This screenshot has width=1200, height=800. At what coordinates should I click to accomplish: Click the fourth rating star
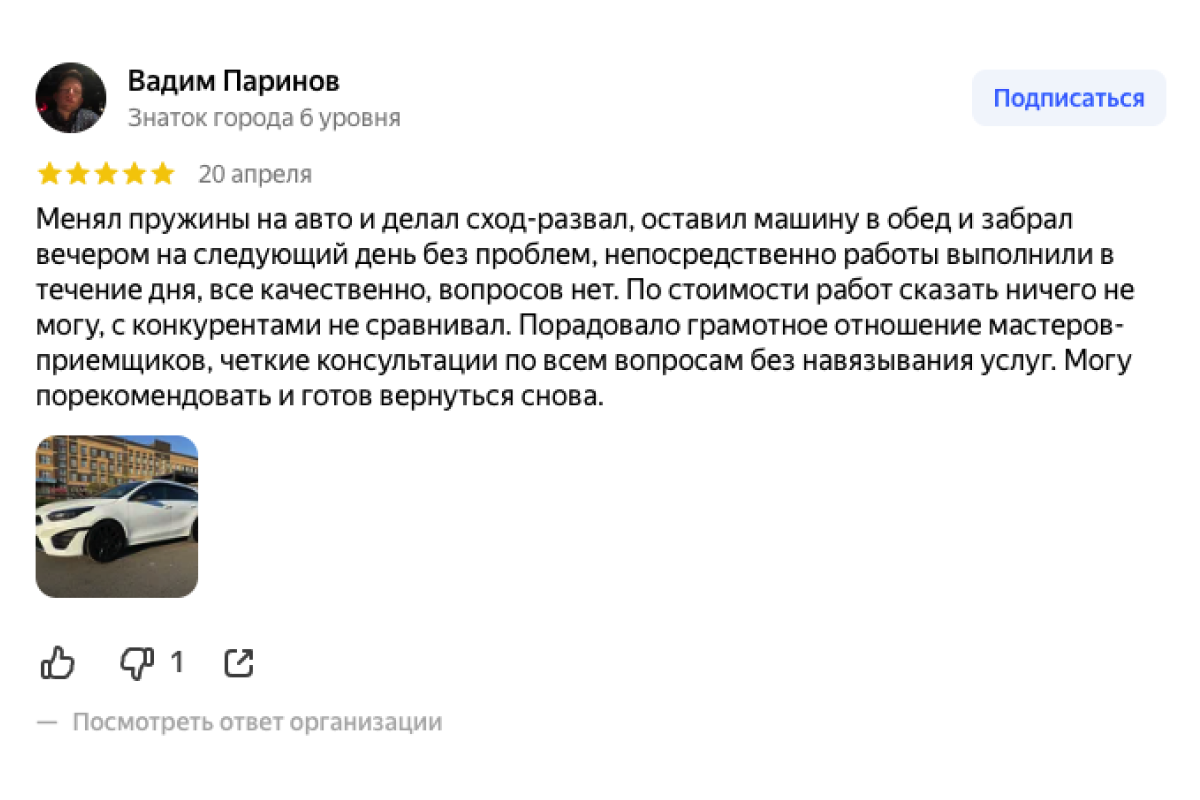click(x=133, y=174)
